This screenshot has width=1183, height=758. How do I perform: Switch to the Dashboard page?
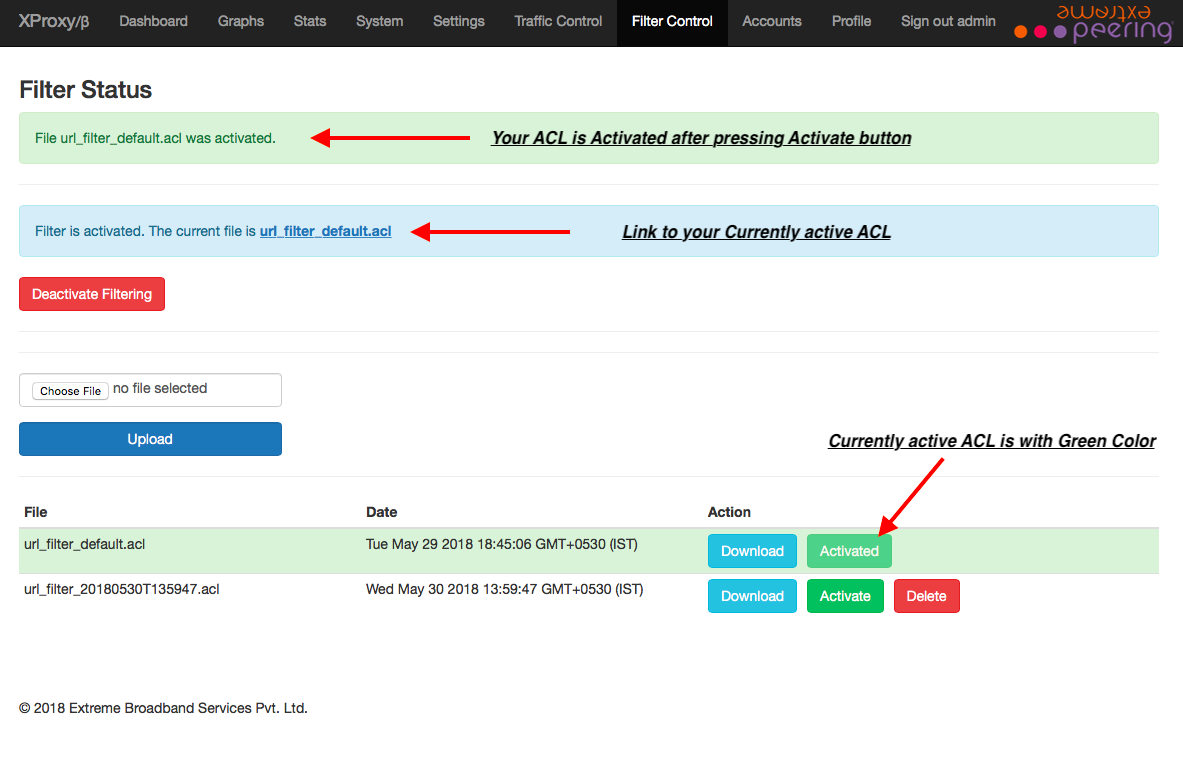point(153,21)
